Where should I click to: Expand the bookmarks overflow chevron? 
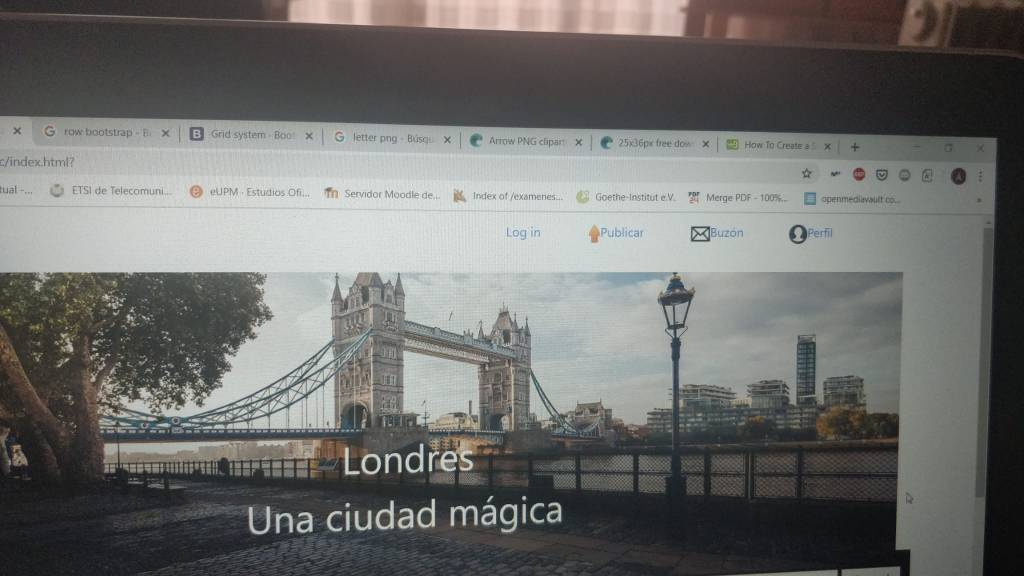(978, 200)
